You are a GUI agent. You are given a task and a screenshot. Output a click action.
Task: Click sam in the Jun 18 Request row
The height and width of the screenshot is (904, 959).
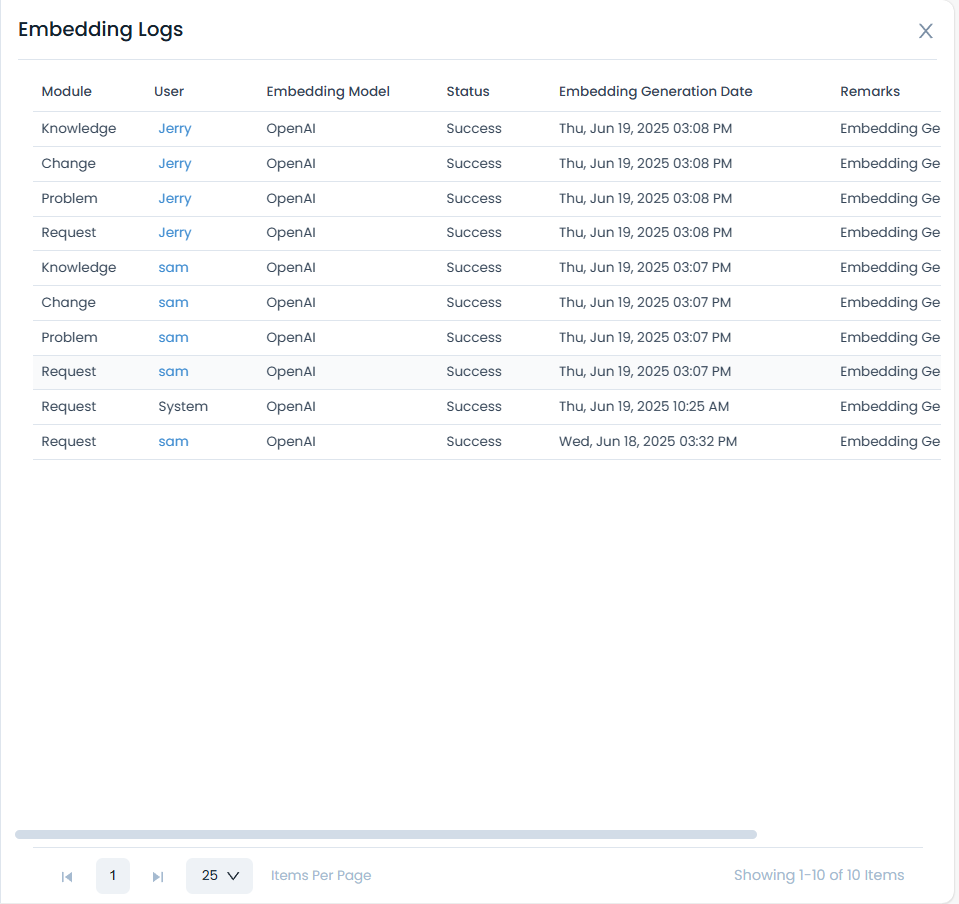coord(173,442)
